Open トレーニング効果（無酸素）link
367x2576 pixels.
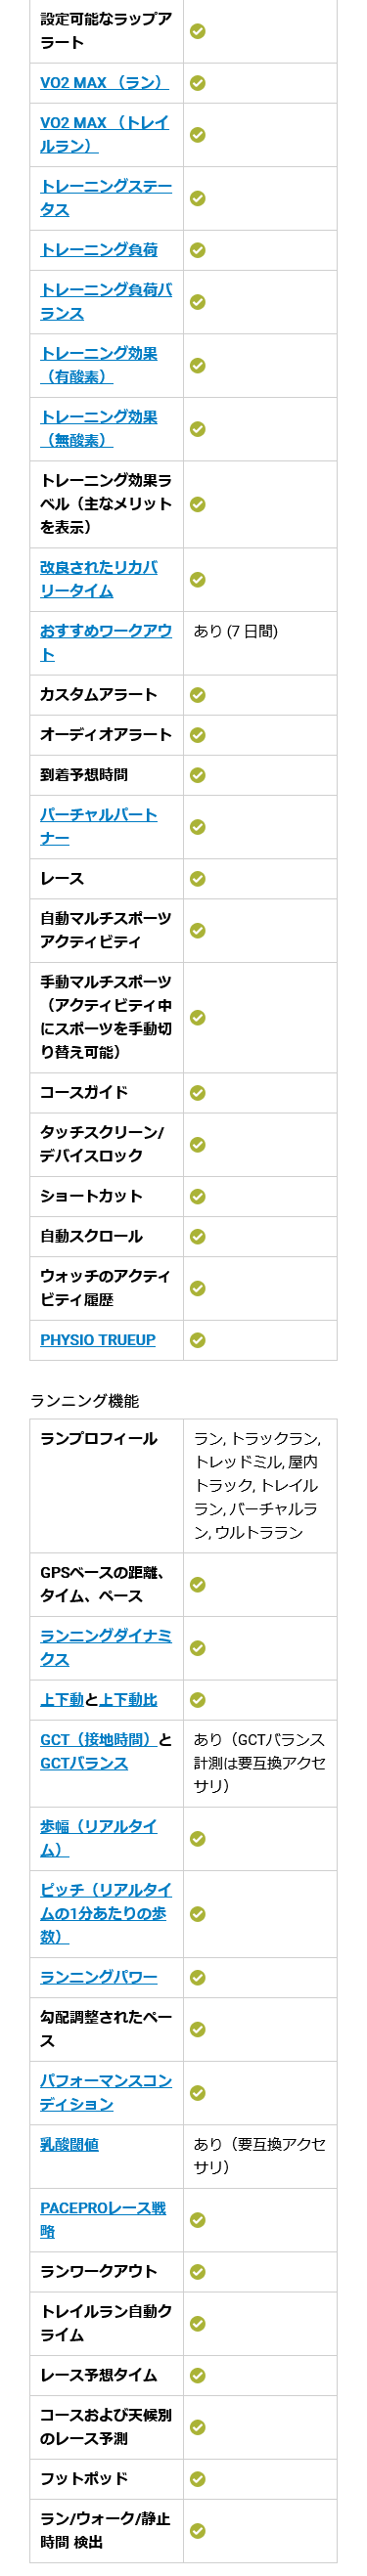tap(99, 429)
